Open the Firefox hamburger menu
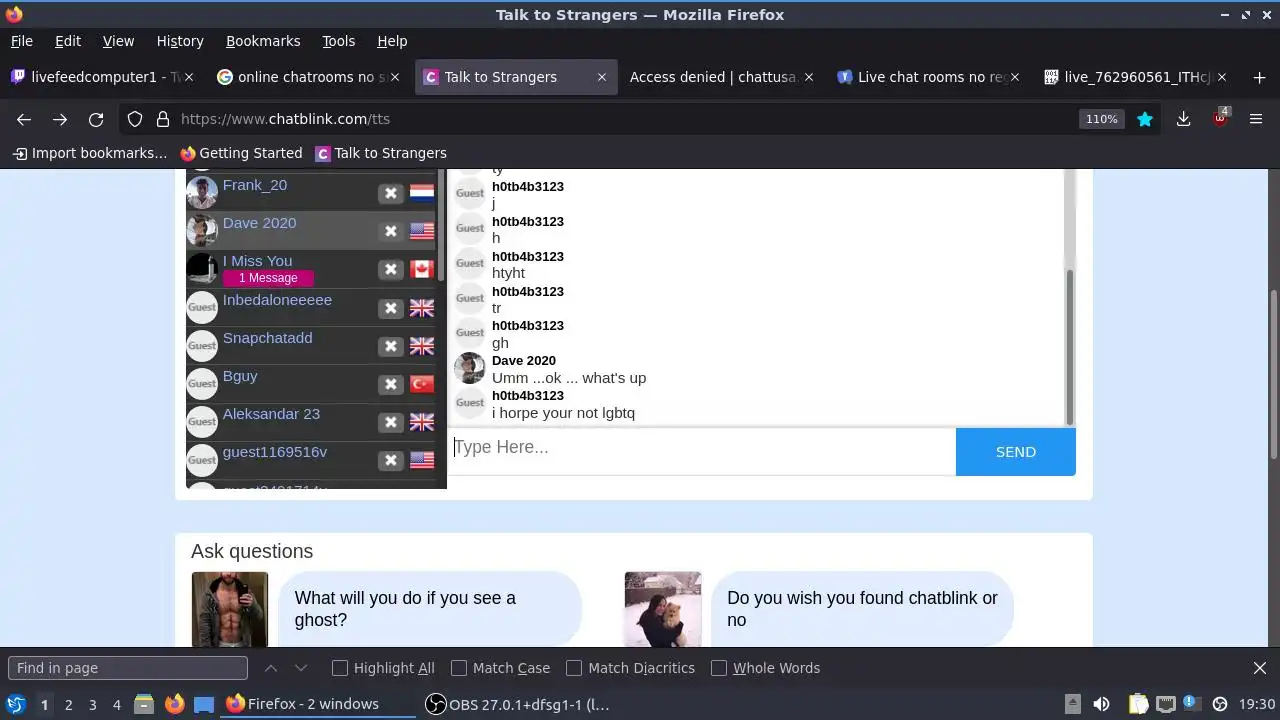Screen dimensions: 1280x720 [1256, 119]
